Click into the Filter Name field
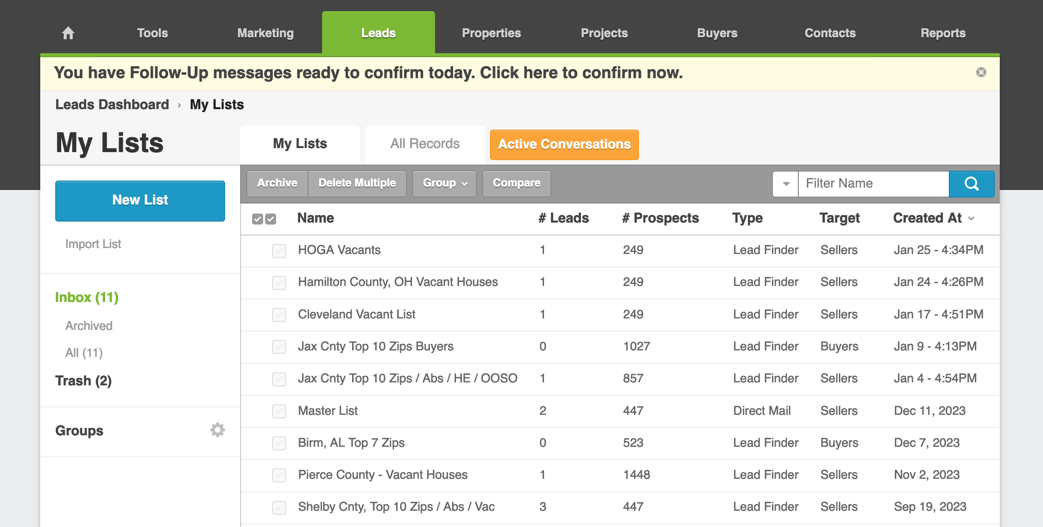Screen dimensions: 1043x527 873,184
